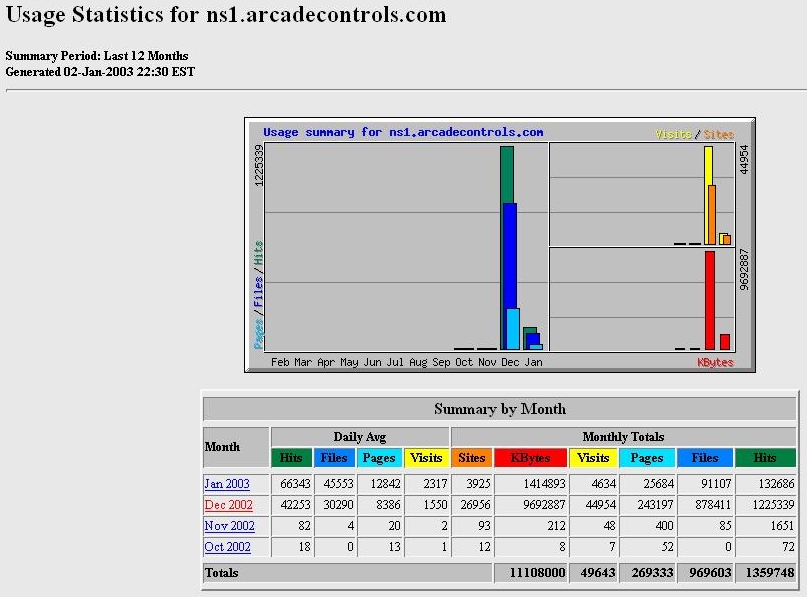Screen dimensions: 807x597
Task: Click the chart title 'Usage summary for ns1.arcadecontrols.com'
Action: [x=403, y=132]
